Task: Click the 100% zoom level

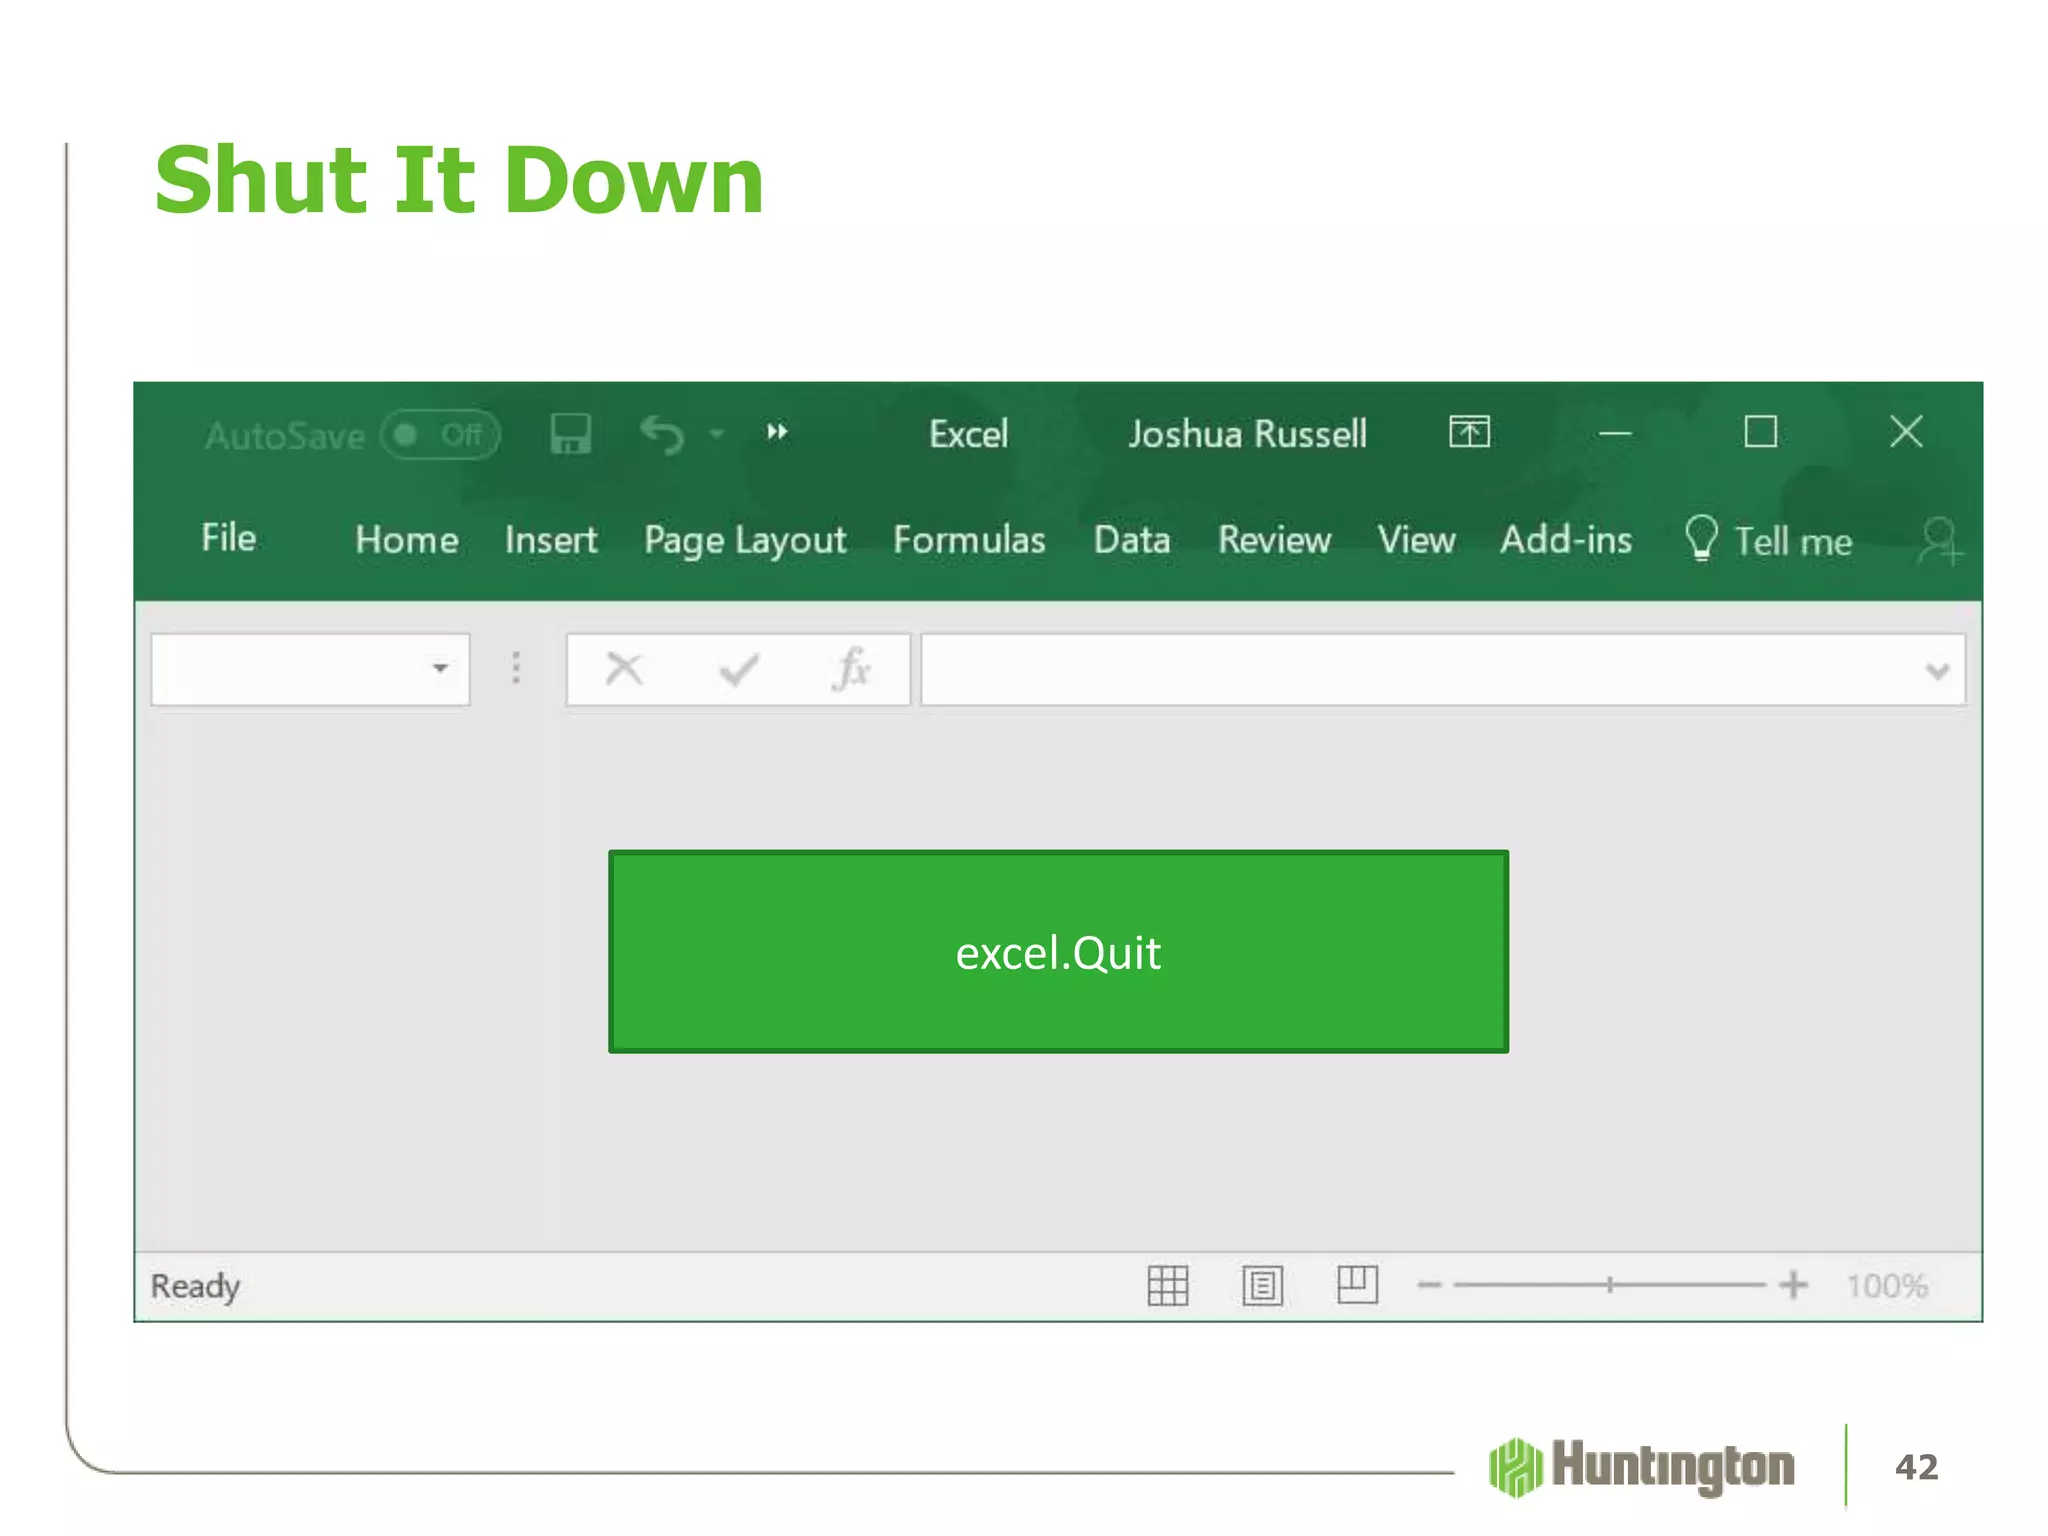Action: pos(1886,1286)
